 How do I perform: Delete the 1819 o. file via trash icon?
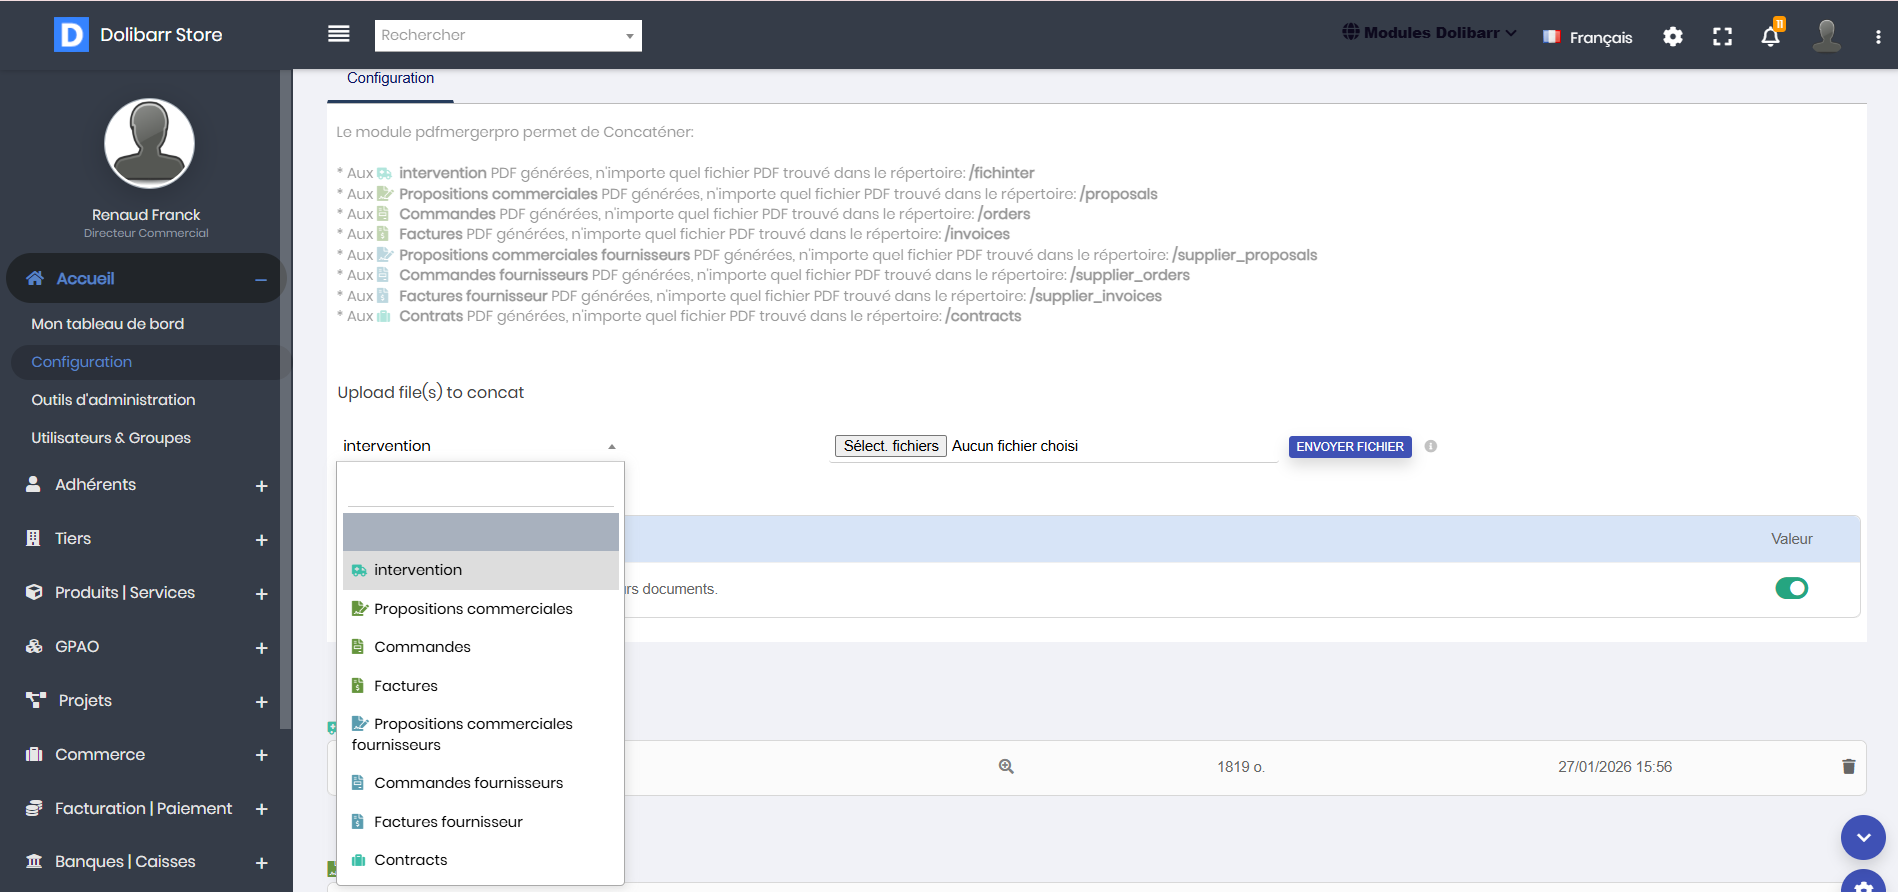coord(1848,767)
